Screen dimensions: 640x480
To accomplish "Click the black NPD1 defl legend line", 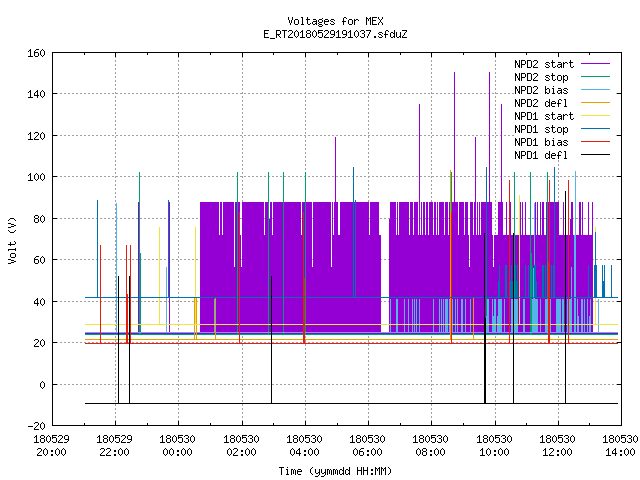I will pos(595,155).
